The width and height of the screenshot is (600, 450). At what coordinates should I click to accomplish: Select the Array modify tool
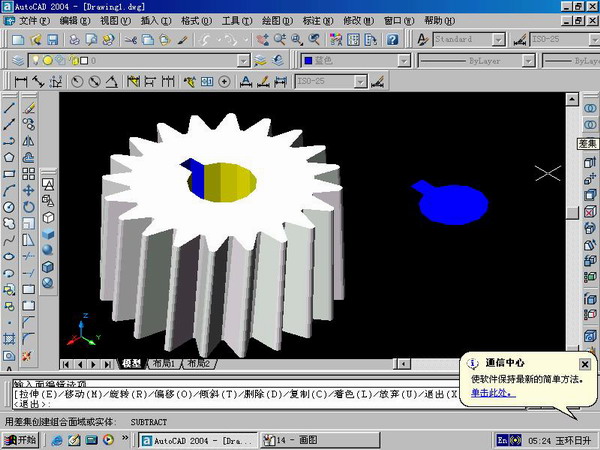29,174
